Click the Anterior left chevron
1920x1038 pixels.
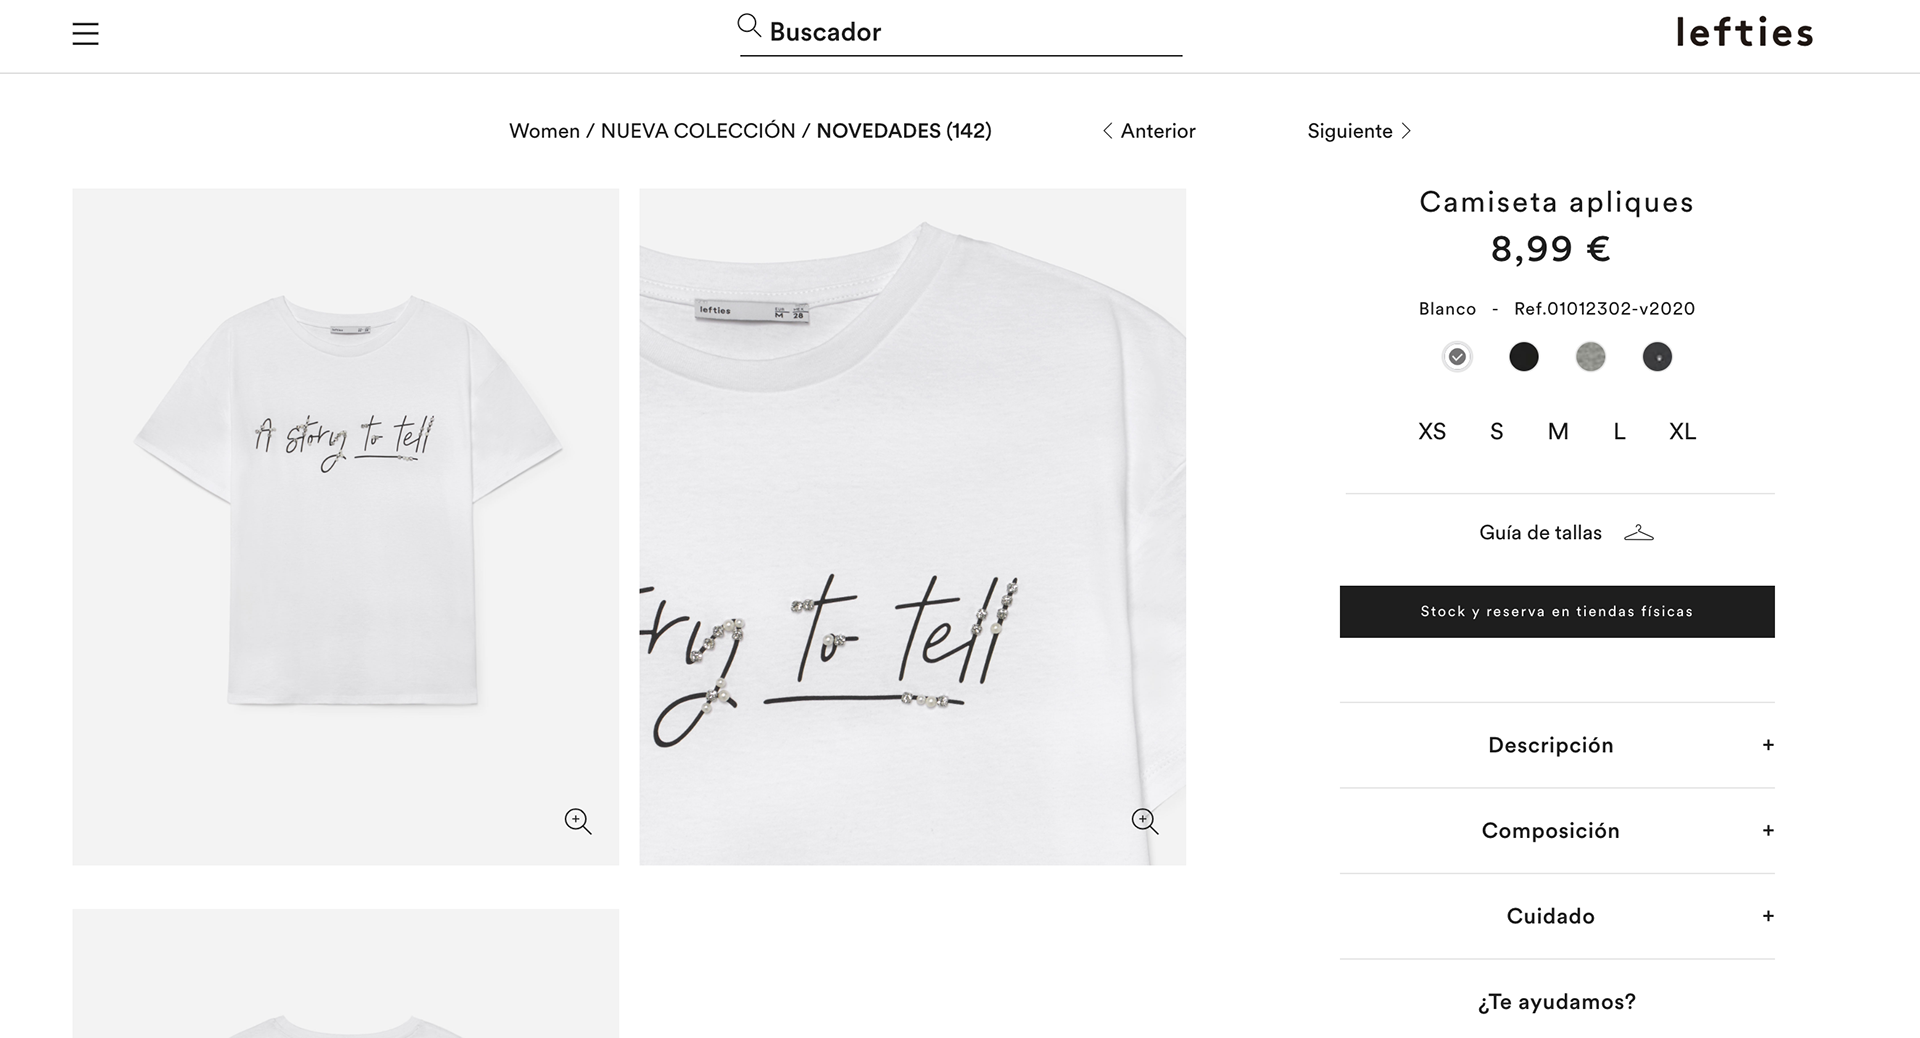1107,131
